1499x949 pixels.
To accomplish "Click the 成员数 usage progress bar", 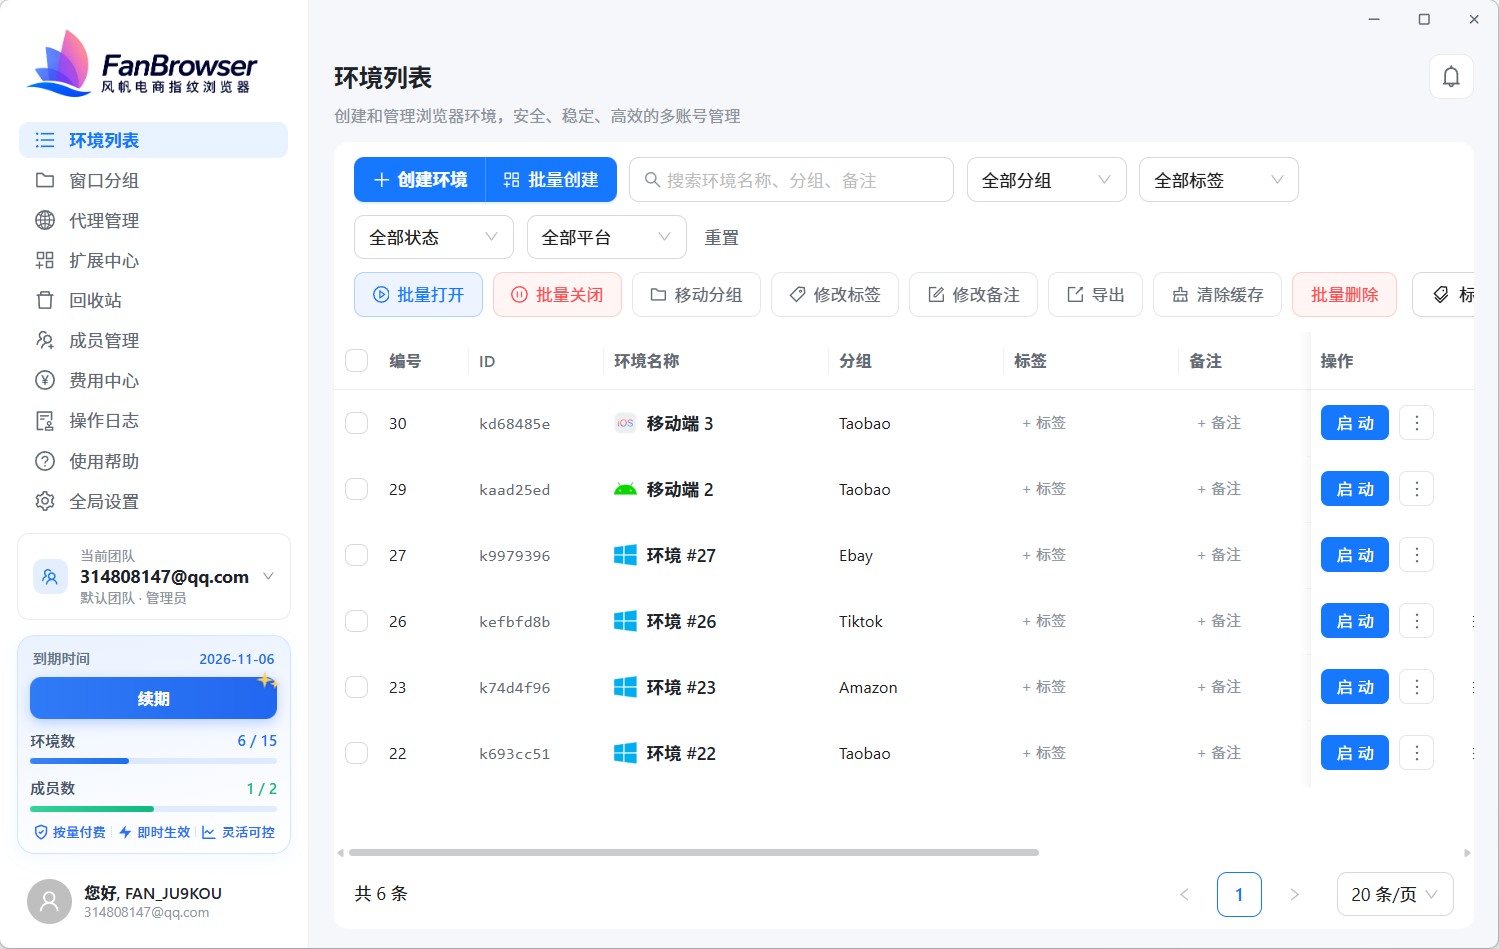I will click(x=153, y=808).
